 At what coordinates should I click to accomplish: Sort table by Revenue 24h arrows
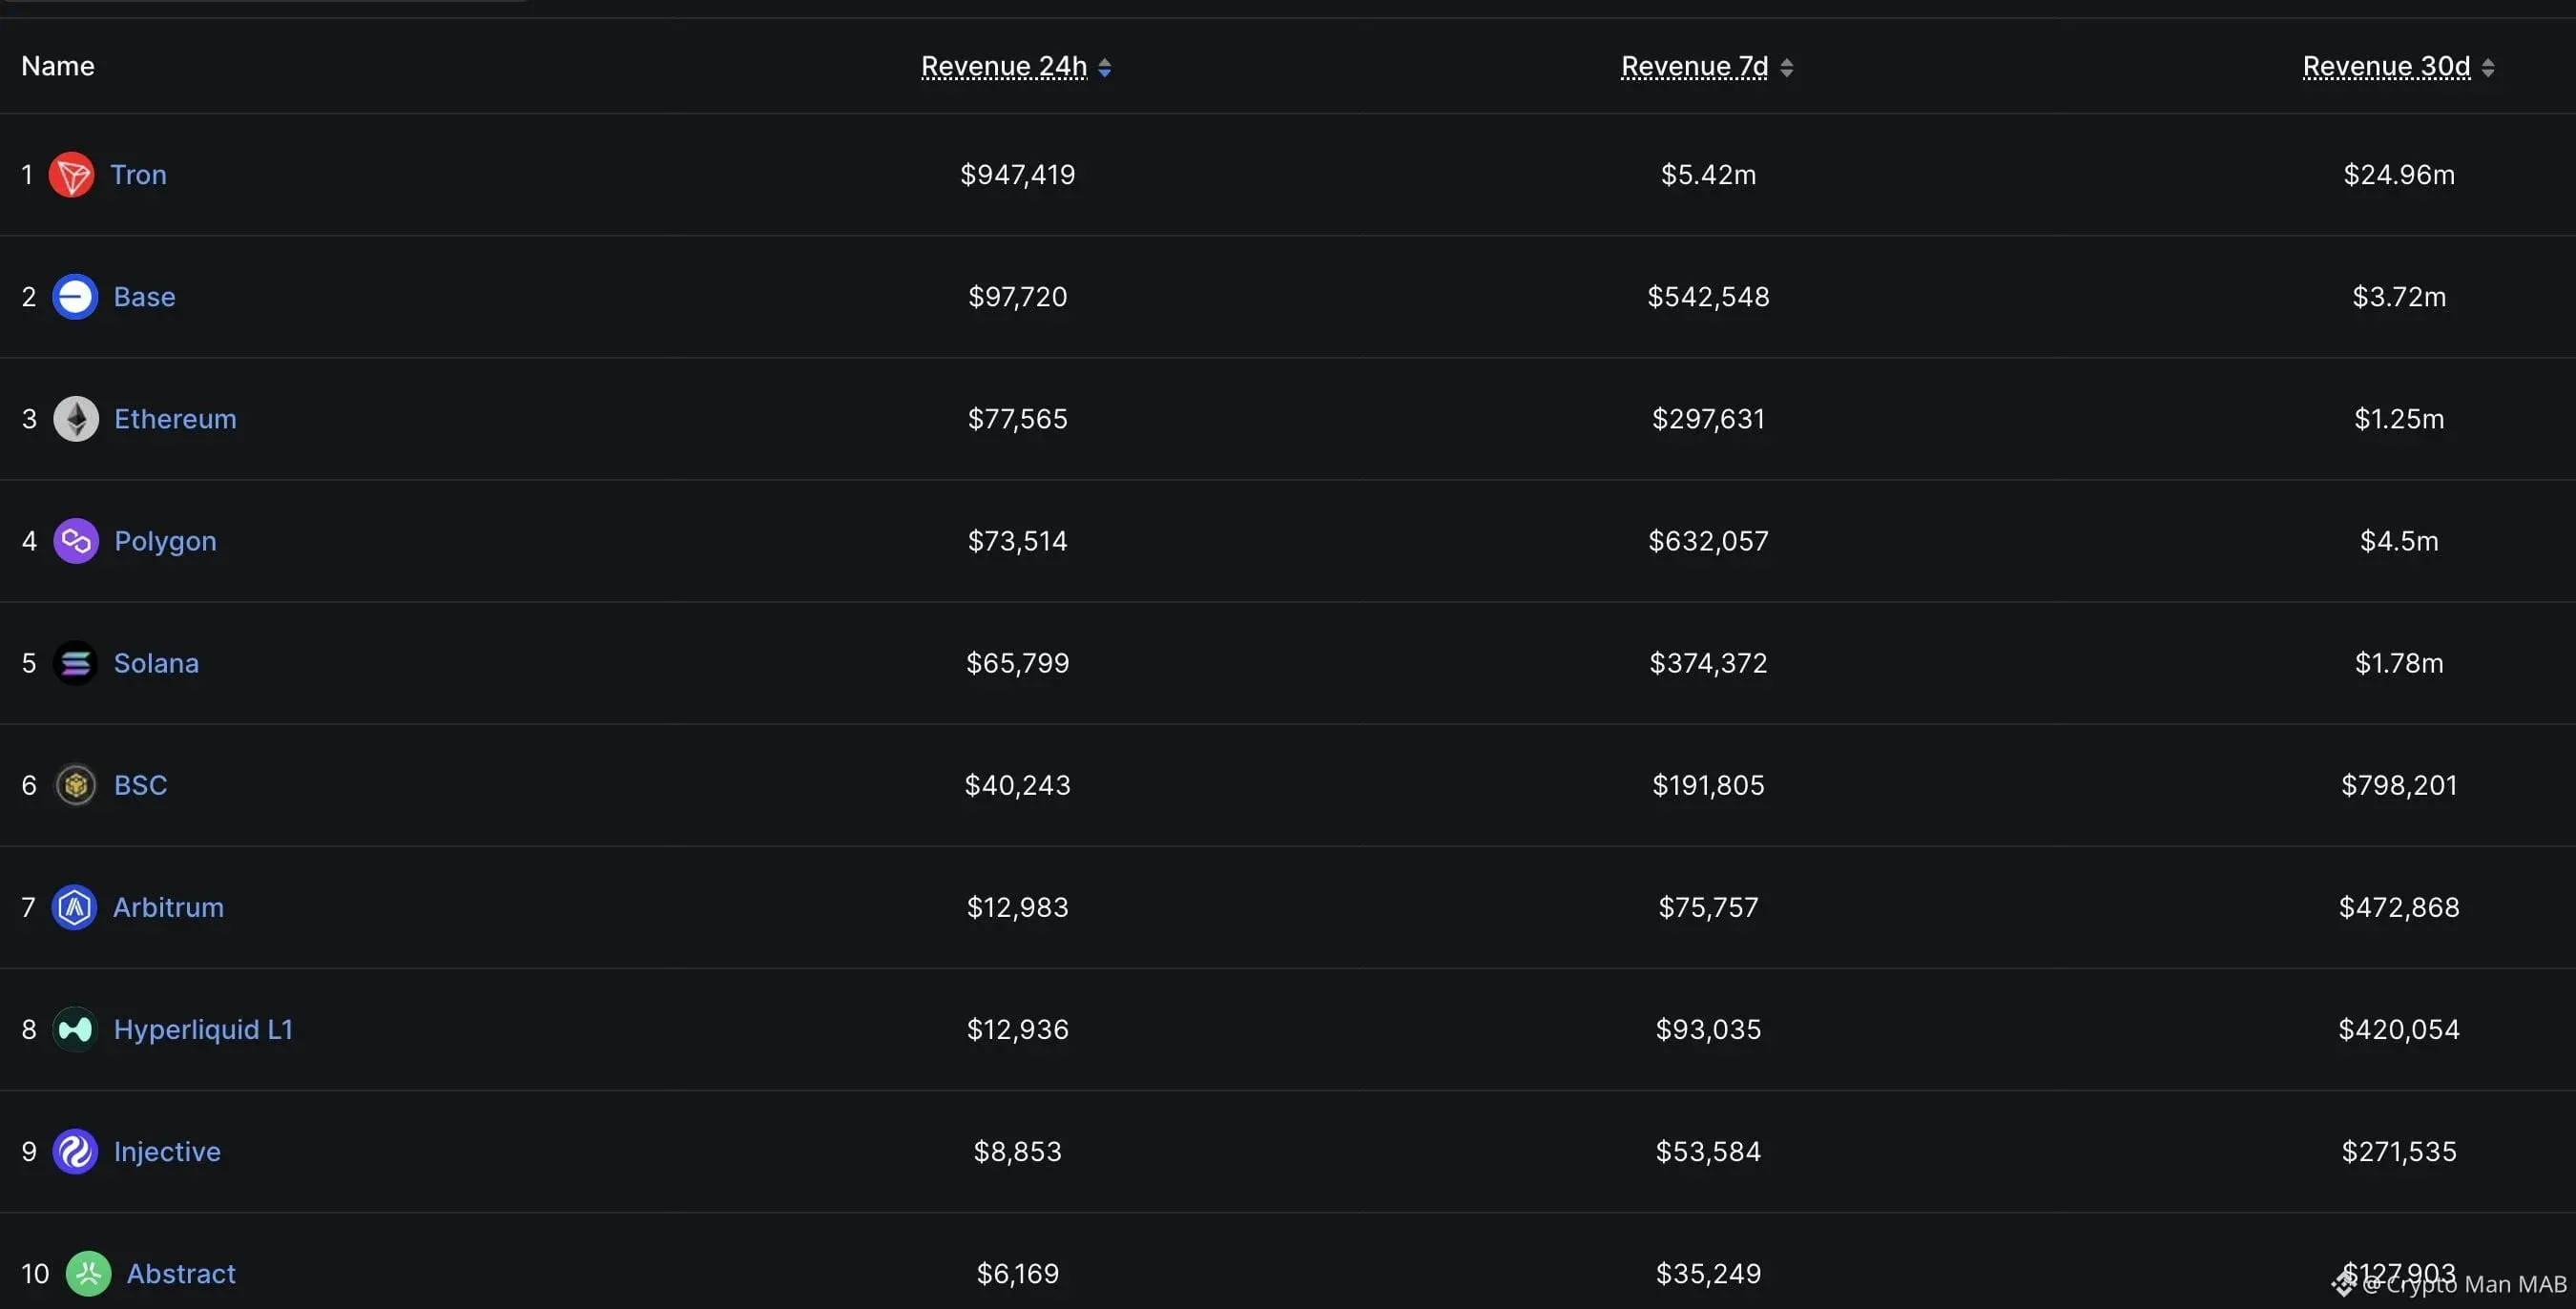(x=1105, y=67)
